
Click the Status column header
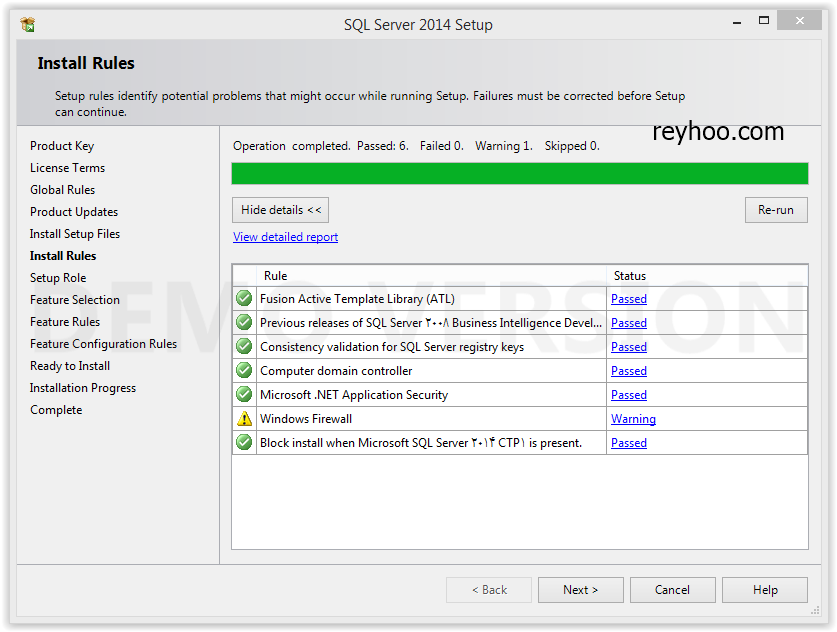tap(707, 275)
